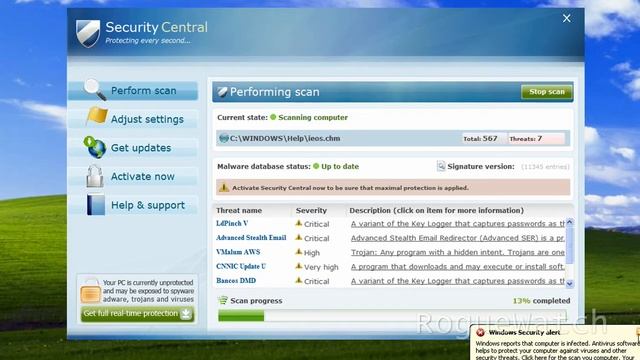
Task: Click the Total: 567 counter
Action: pyautogui.click(x=484, y=138)
